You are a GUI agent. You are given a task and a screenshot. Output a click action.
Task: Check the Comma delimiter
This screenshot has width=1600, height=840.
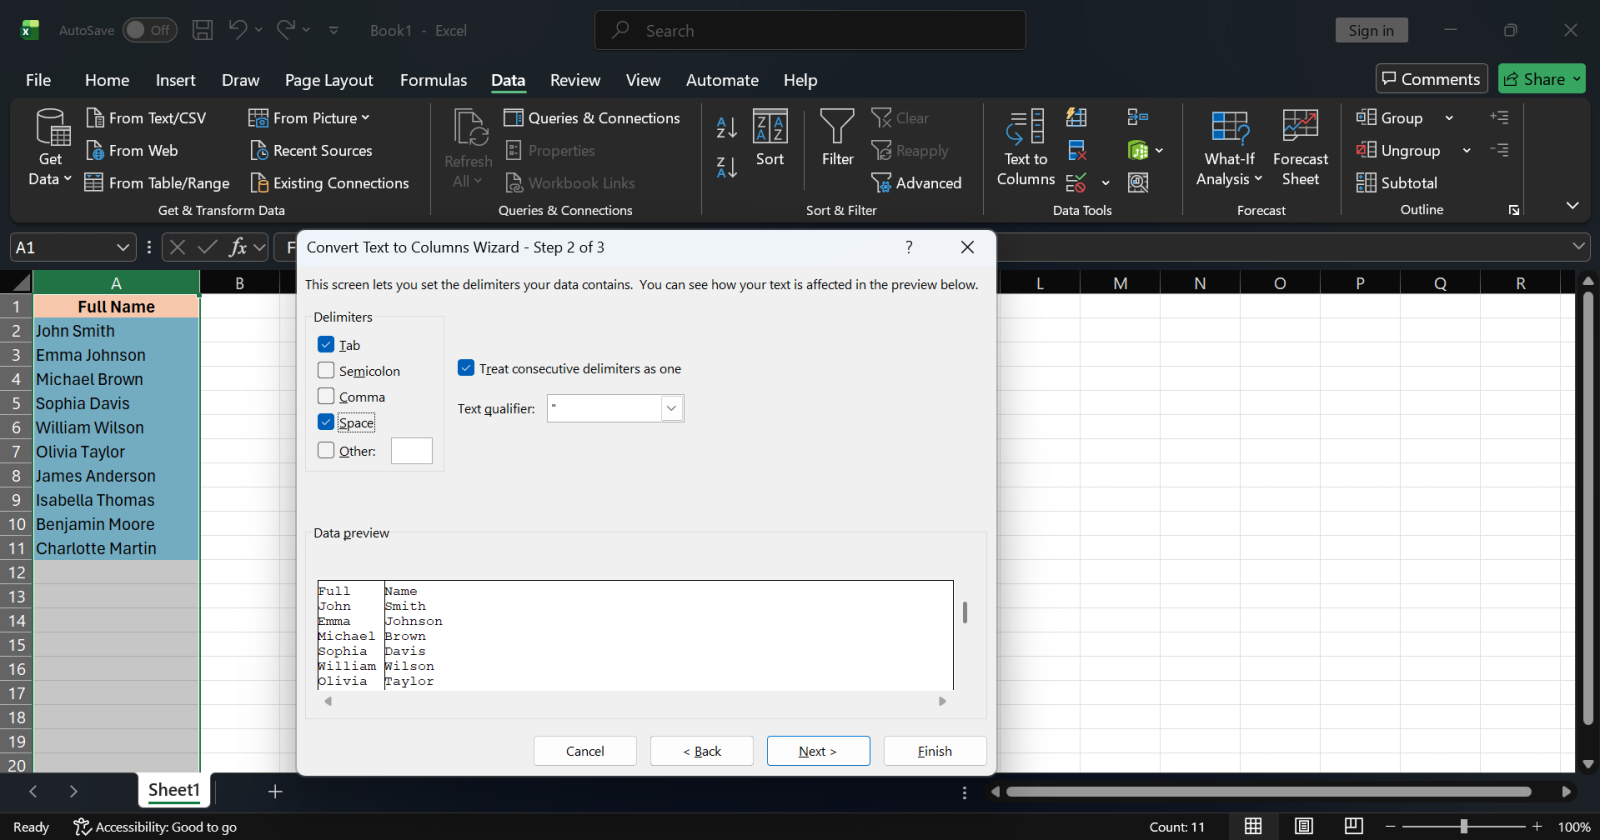(x=326, y=396)
